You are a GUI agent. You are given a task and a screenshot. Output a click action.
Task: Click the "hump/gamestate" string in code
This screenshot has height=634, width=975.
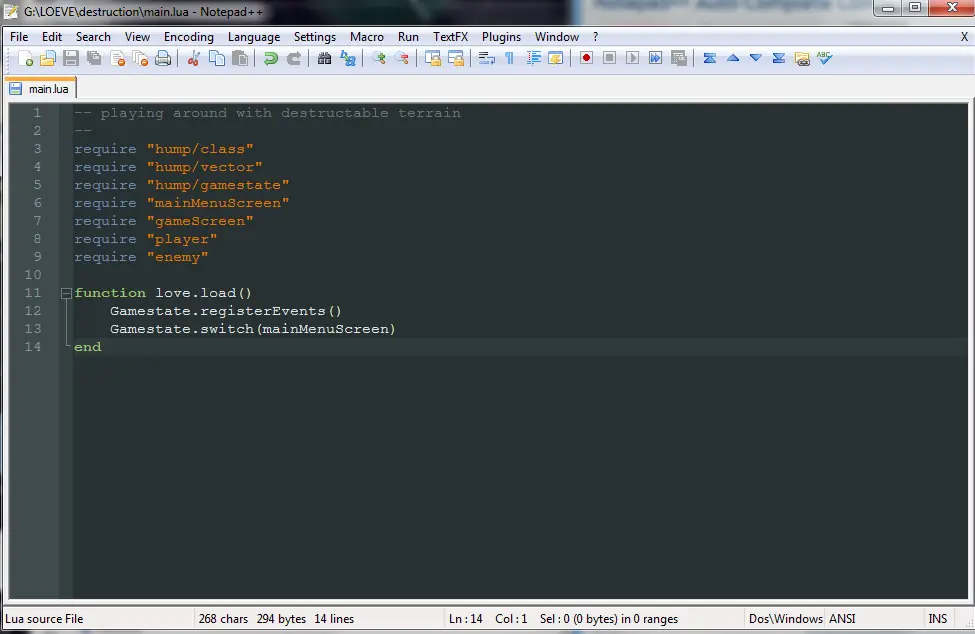point(218,185)
